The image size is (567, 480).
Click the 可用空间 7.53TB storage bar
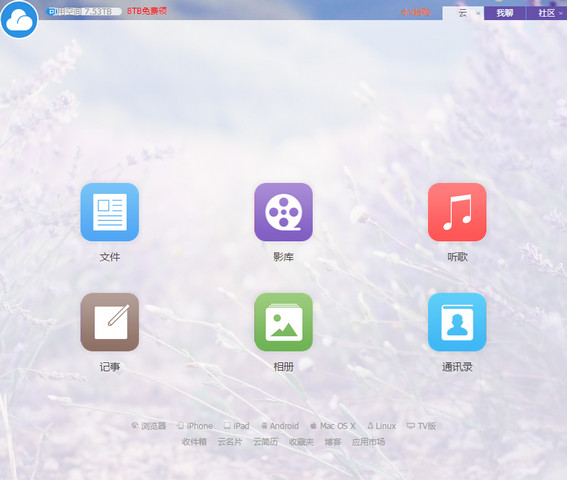[x=84, y=12]
